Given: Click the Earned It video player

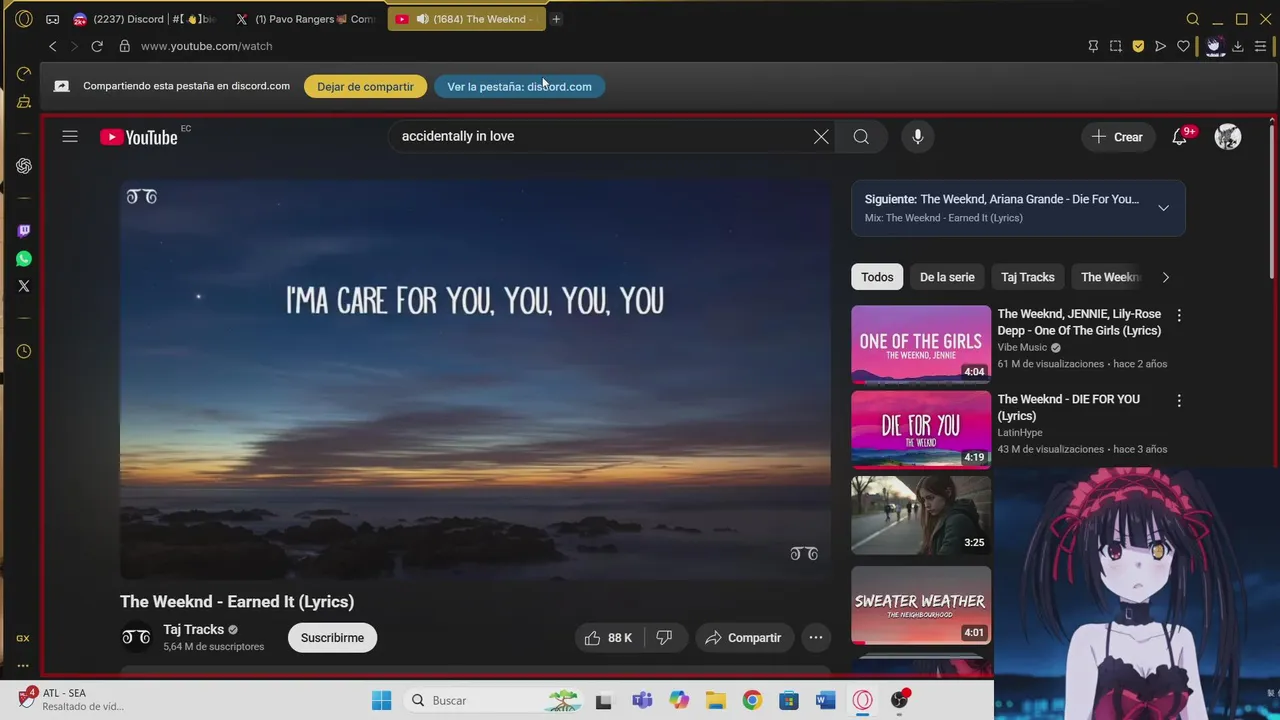Looking at the screenshot, I should click(475, 380).
